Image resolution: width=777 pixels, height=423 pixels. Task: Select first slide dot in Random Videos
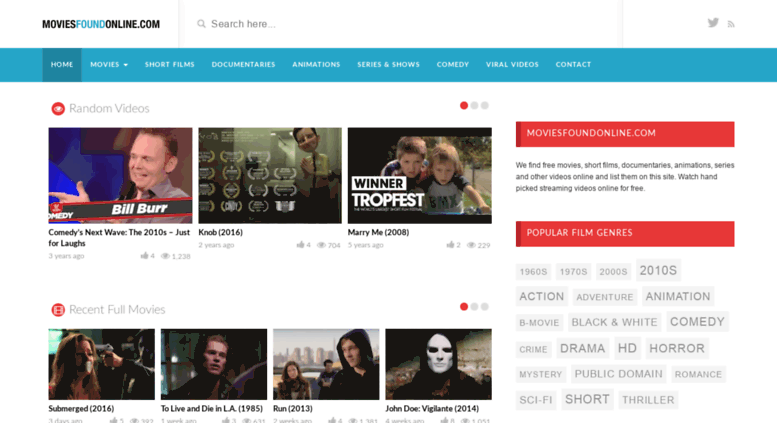(x=464, y=106)
